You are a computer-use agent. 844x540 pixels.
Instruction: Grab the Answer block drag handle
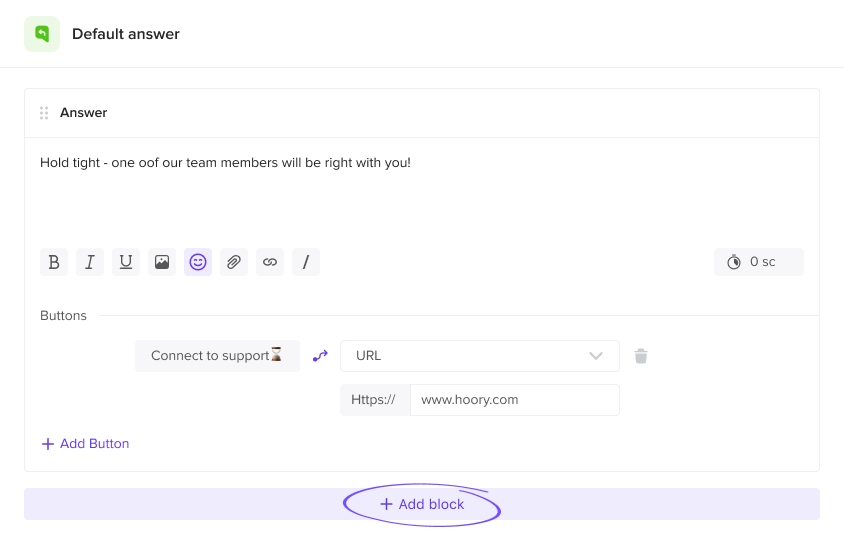tap(44, 113)
